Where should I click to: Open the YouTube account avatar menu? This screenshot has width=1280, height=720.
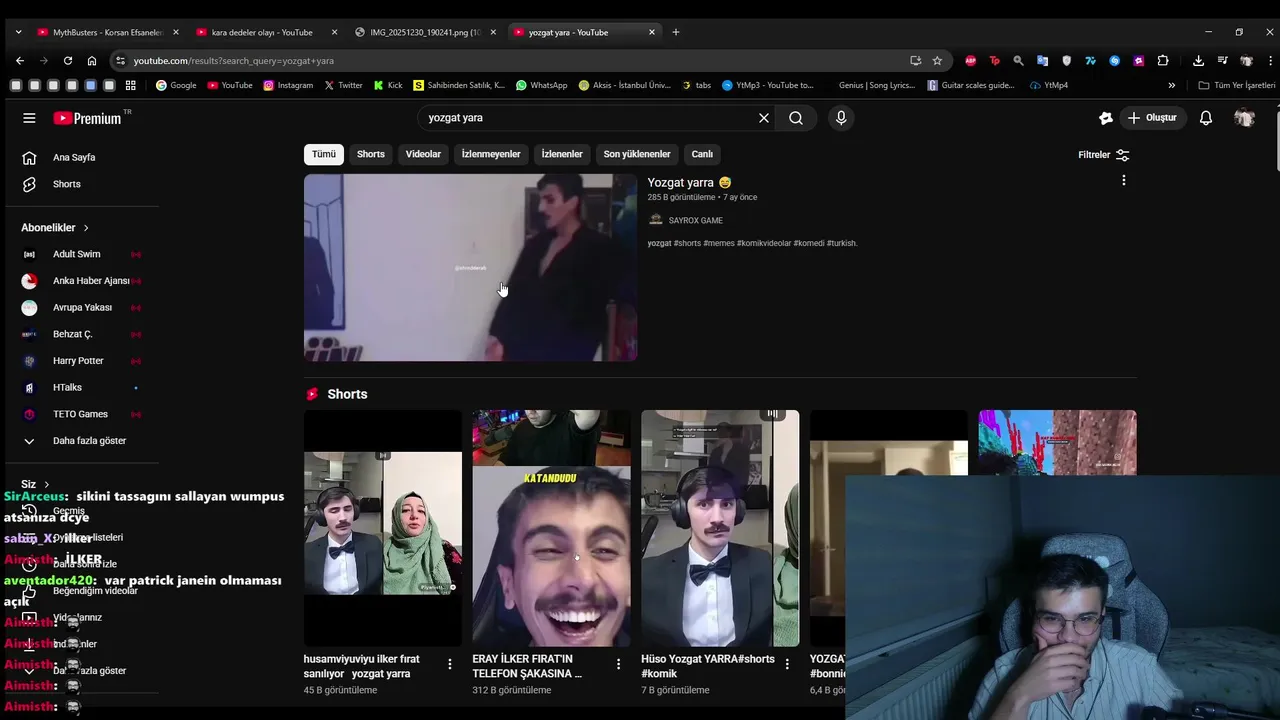click(x=1244, y=118)
